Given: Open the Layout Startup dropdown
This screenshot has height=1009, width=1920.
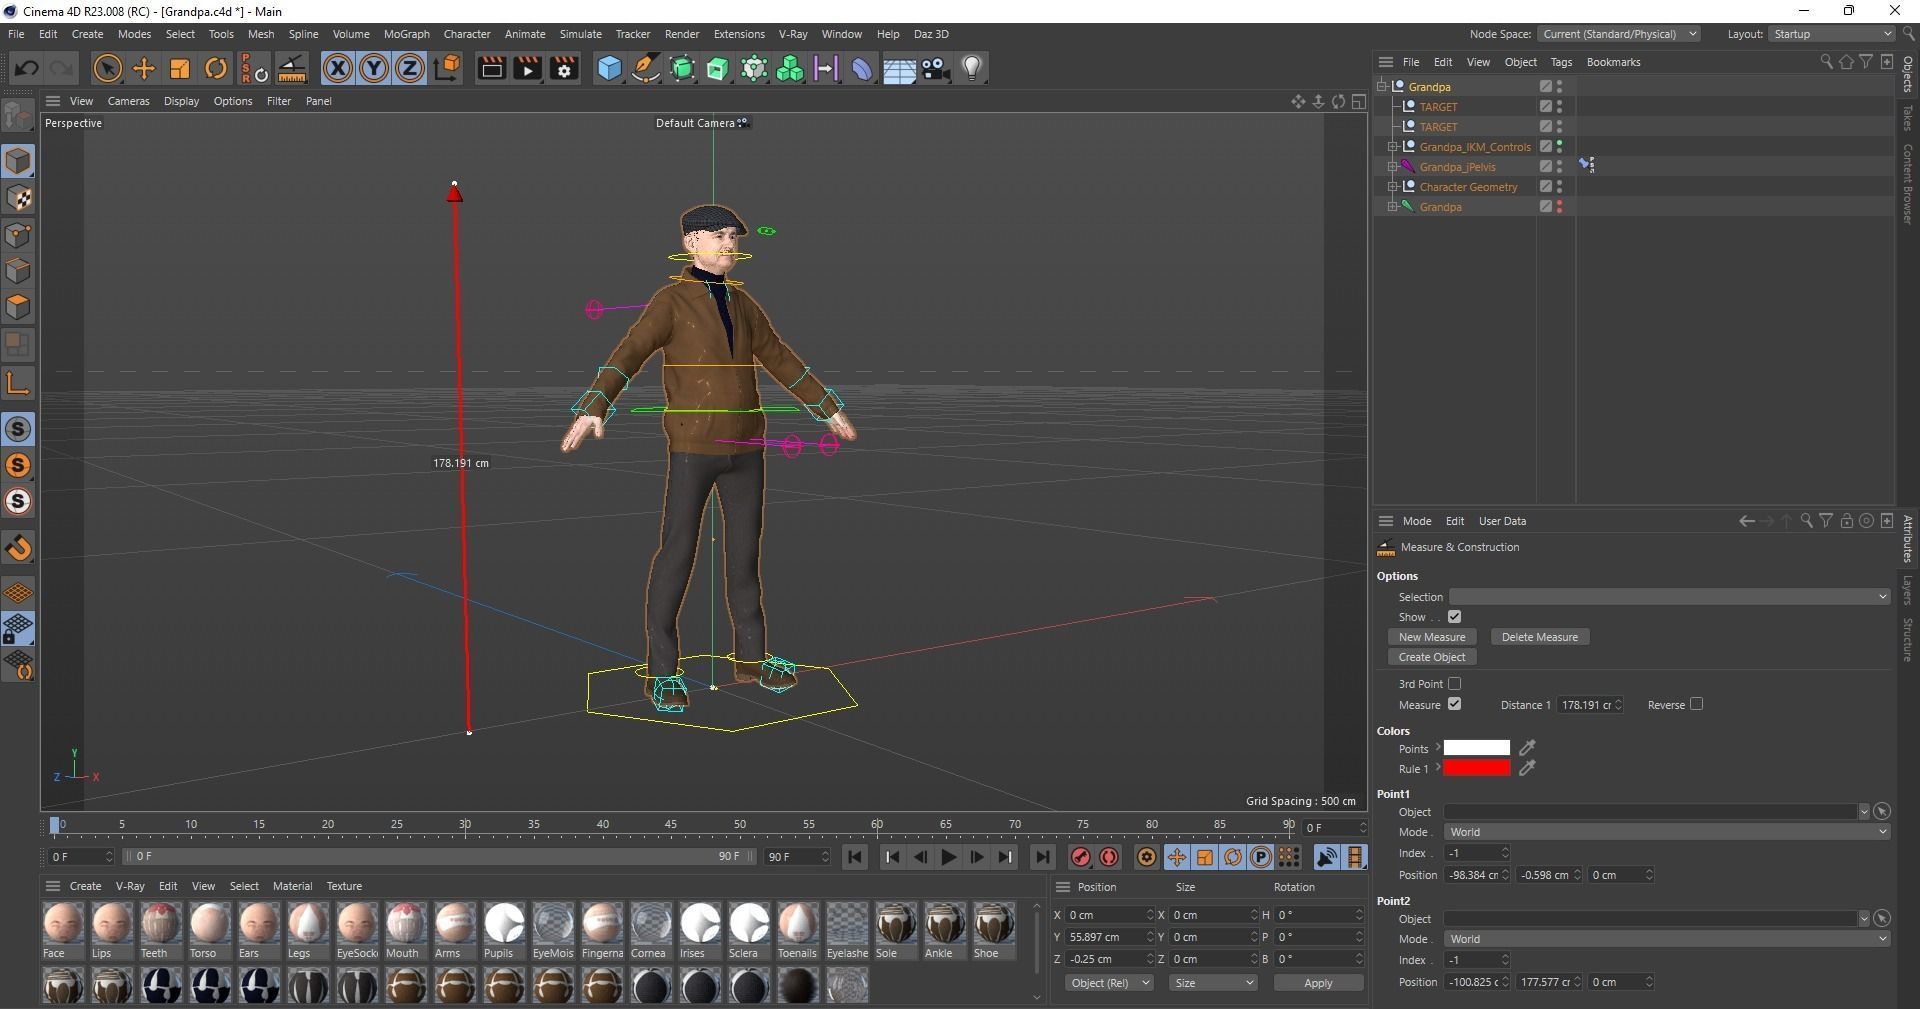Looking at the screenshot, I should coord(1832,34).
